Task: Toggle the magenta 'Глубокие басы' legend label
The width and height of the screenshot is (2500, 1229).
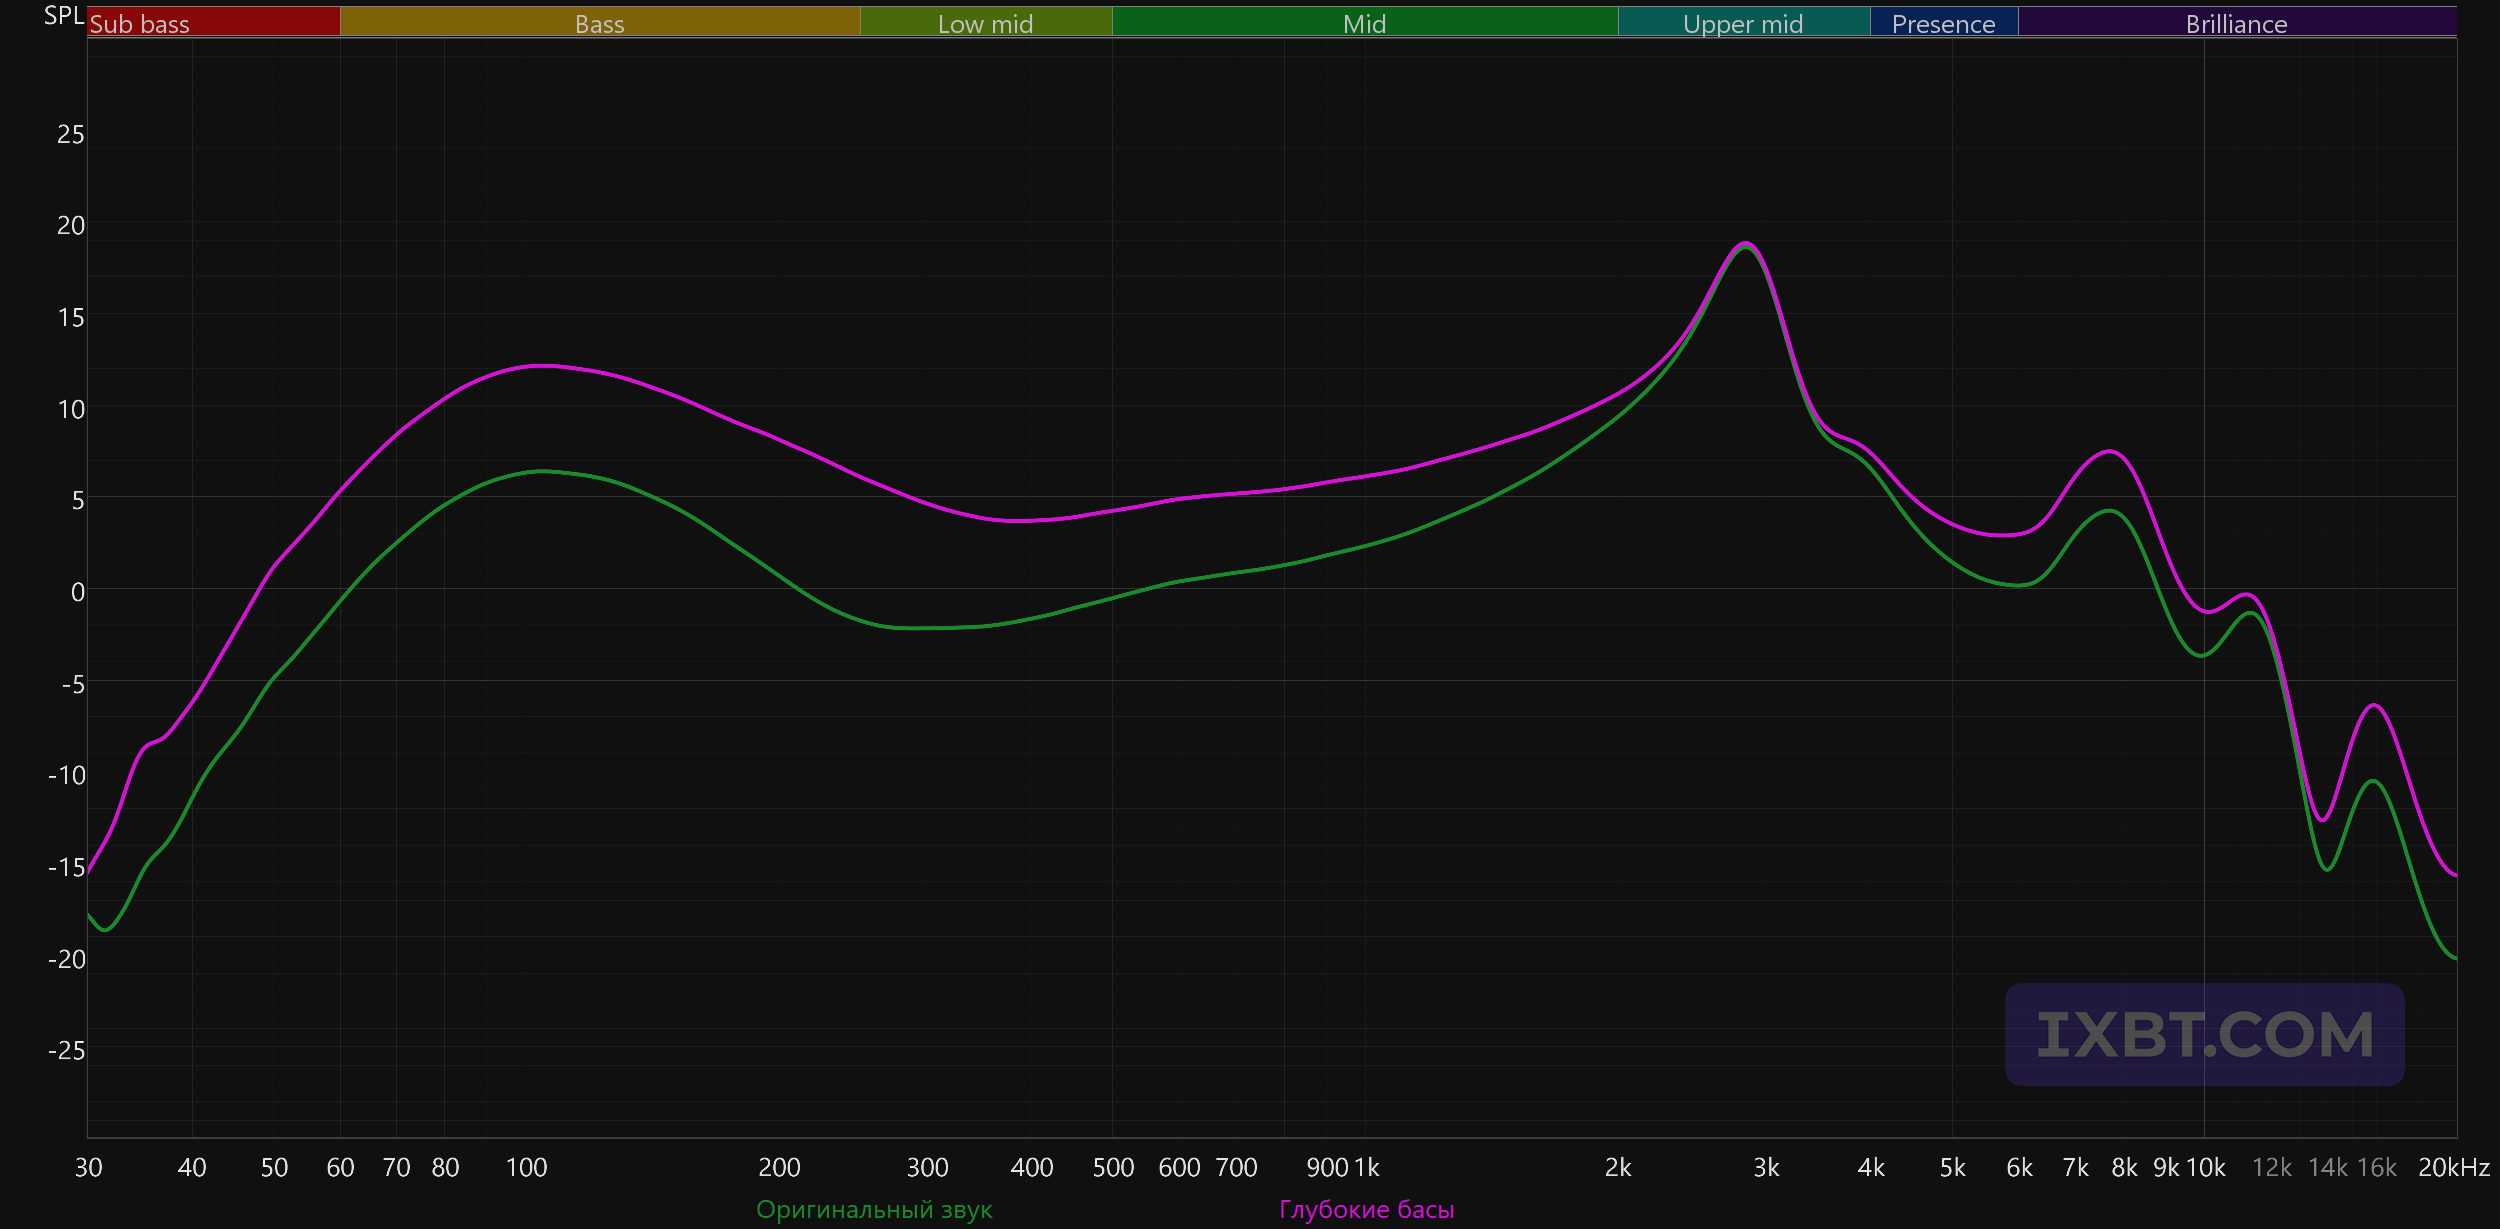Action: [1366, 1209]
